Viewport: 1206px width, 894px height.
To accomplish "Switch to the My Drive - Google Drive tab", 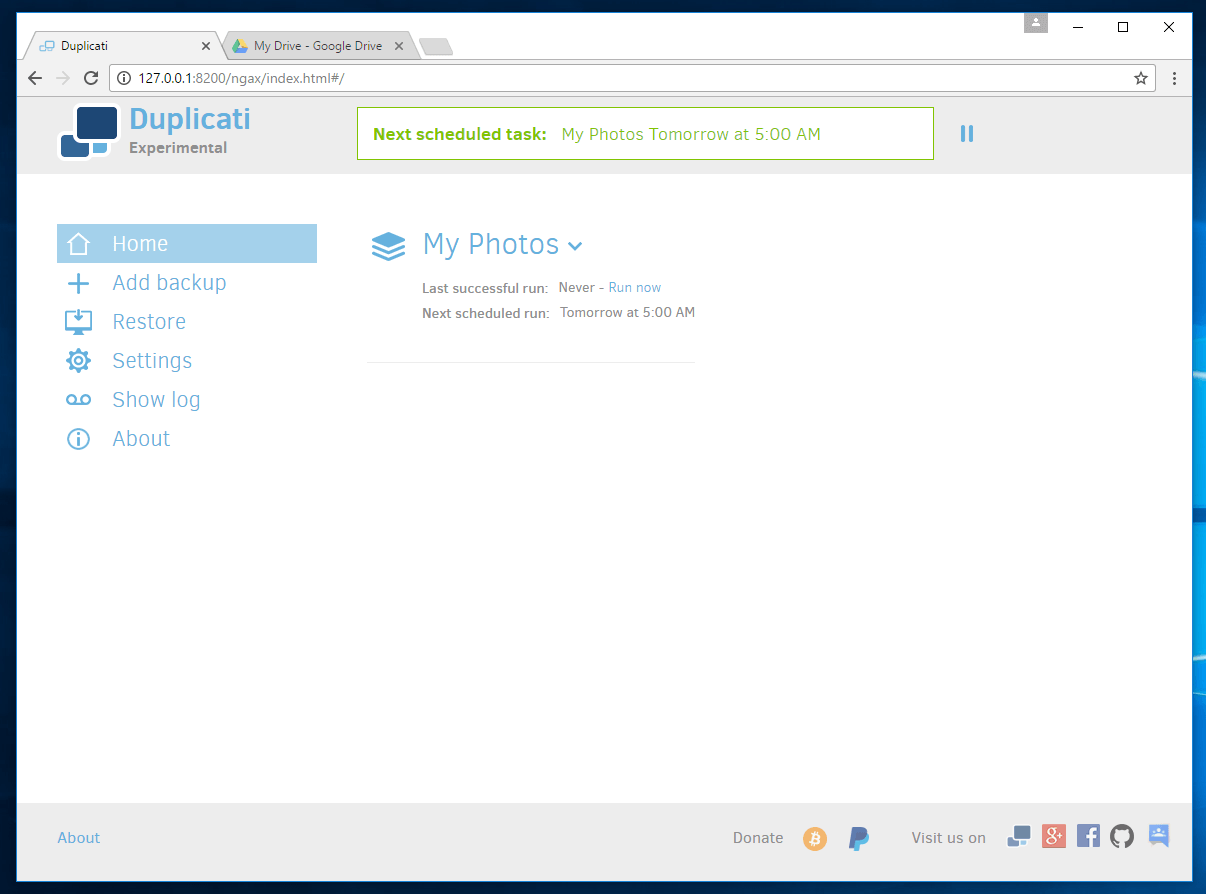I will [317, 46].
